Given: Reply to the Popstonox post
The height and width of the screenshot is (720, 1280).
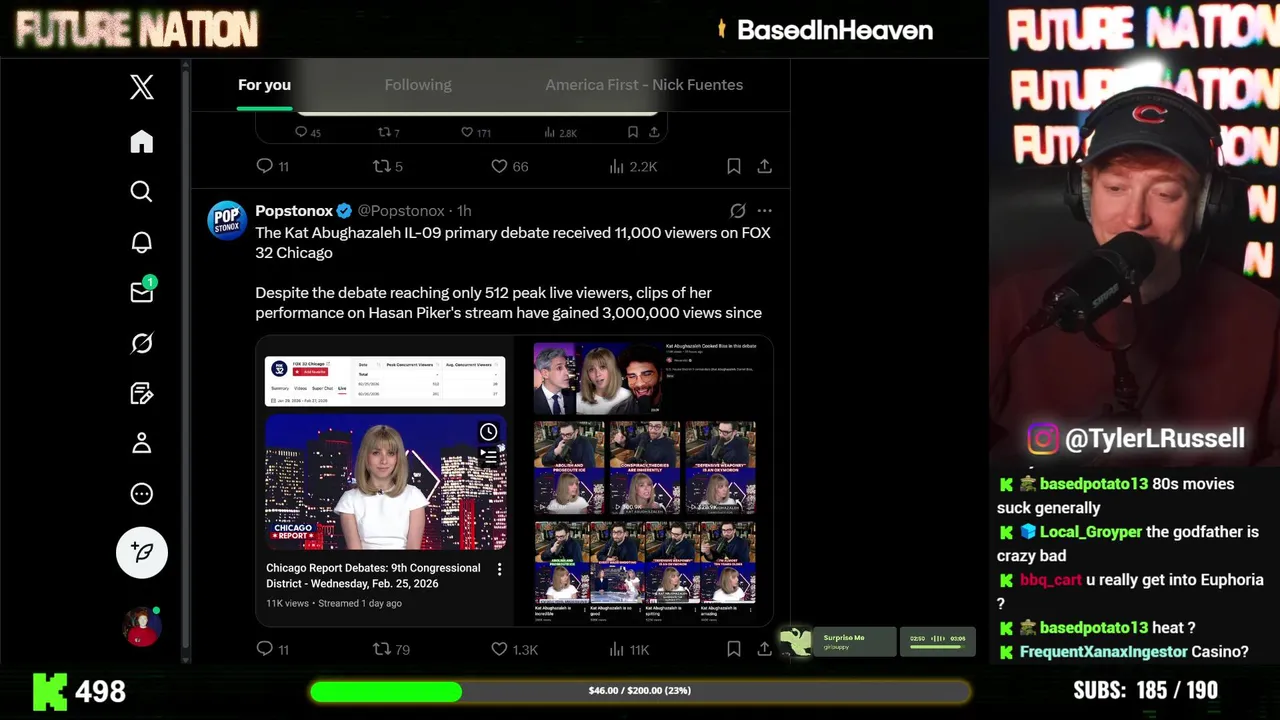Looking at the screenshot, I should coord(272,649).
